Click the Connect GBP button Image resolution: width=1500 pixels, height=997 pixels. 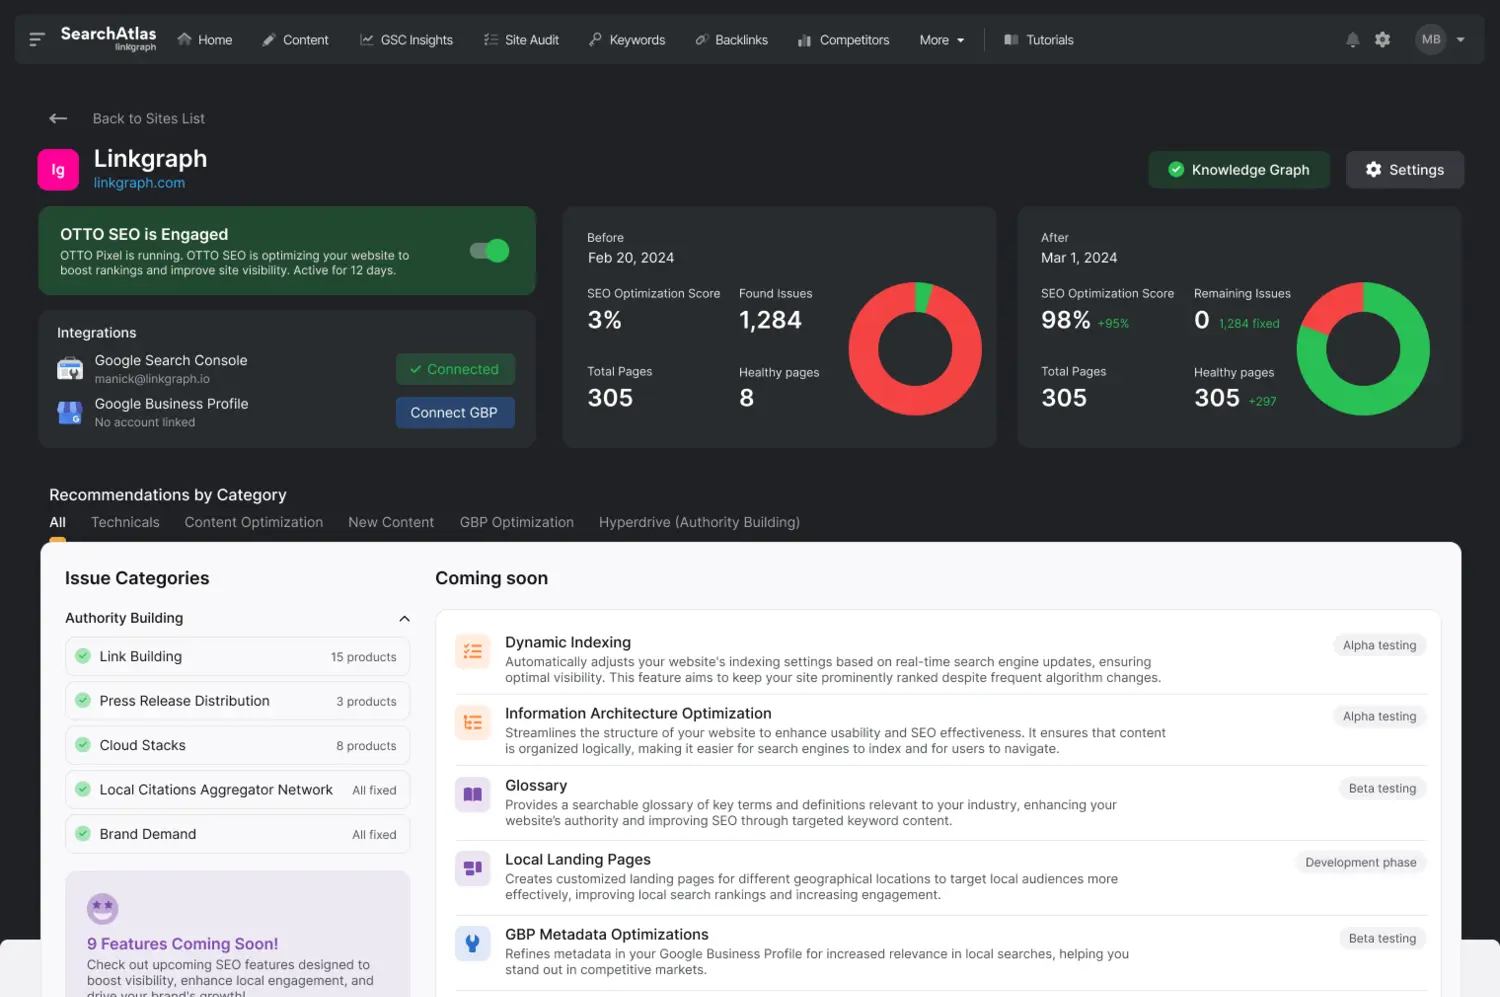(455, 413)
